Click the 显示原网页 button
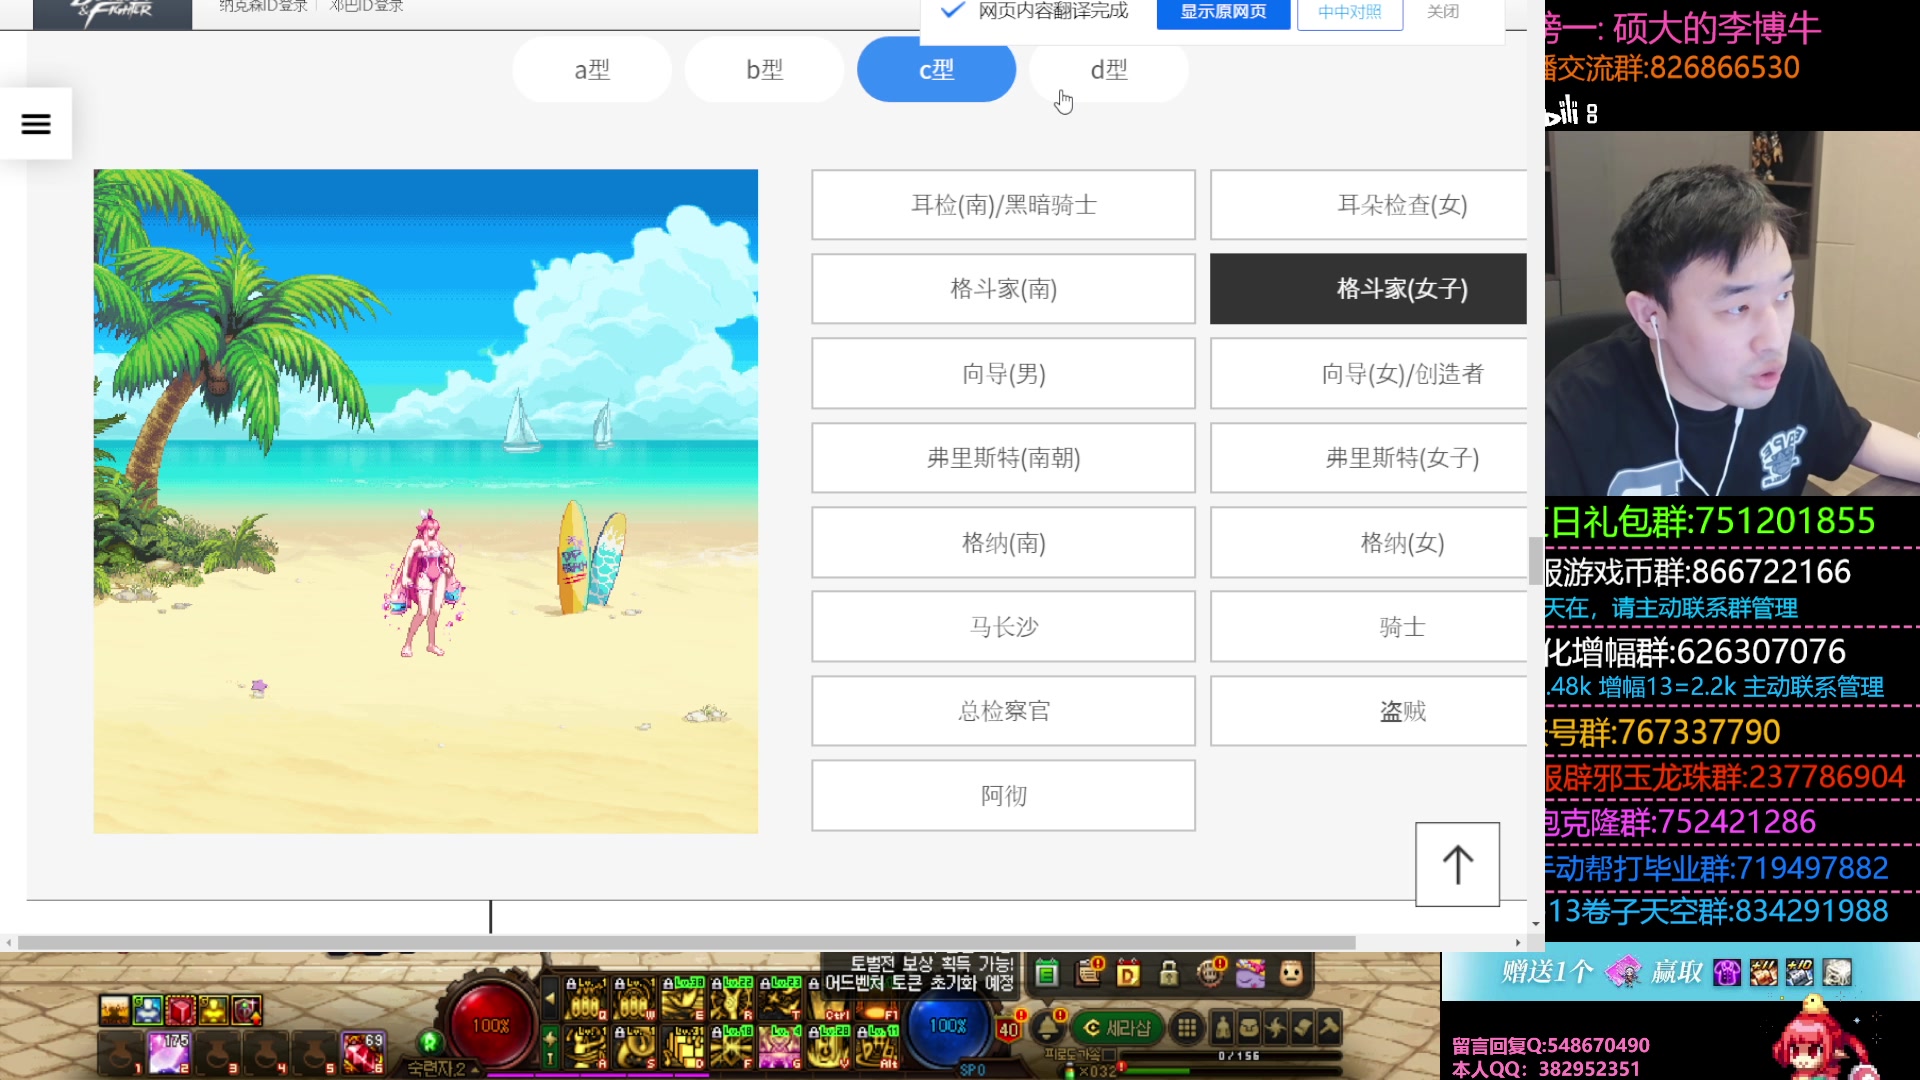Image resolution: width=1920 pixels, height=1080 pixels. click(1222, 12)
